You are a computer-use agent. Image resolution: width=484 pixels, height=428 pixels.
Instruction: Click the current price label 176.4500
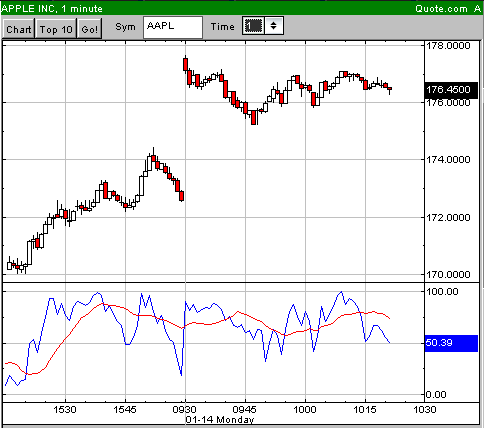[452, 90]
